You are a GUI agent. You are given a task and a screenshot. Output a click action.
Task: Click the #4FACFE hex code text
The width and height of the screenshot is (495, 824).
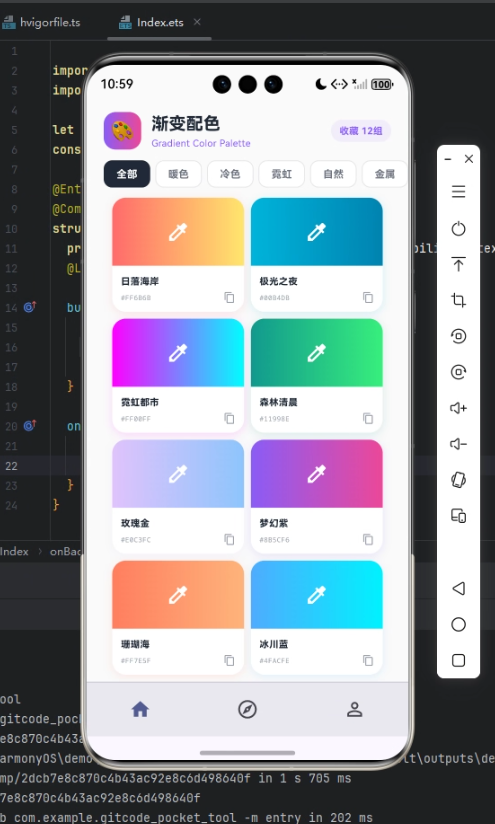[x=274, y=661]
